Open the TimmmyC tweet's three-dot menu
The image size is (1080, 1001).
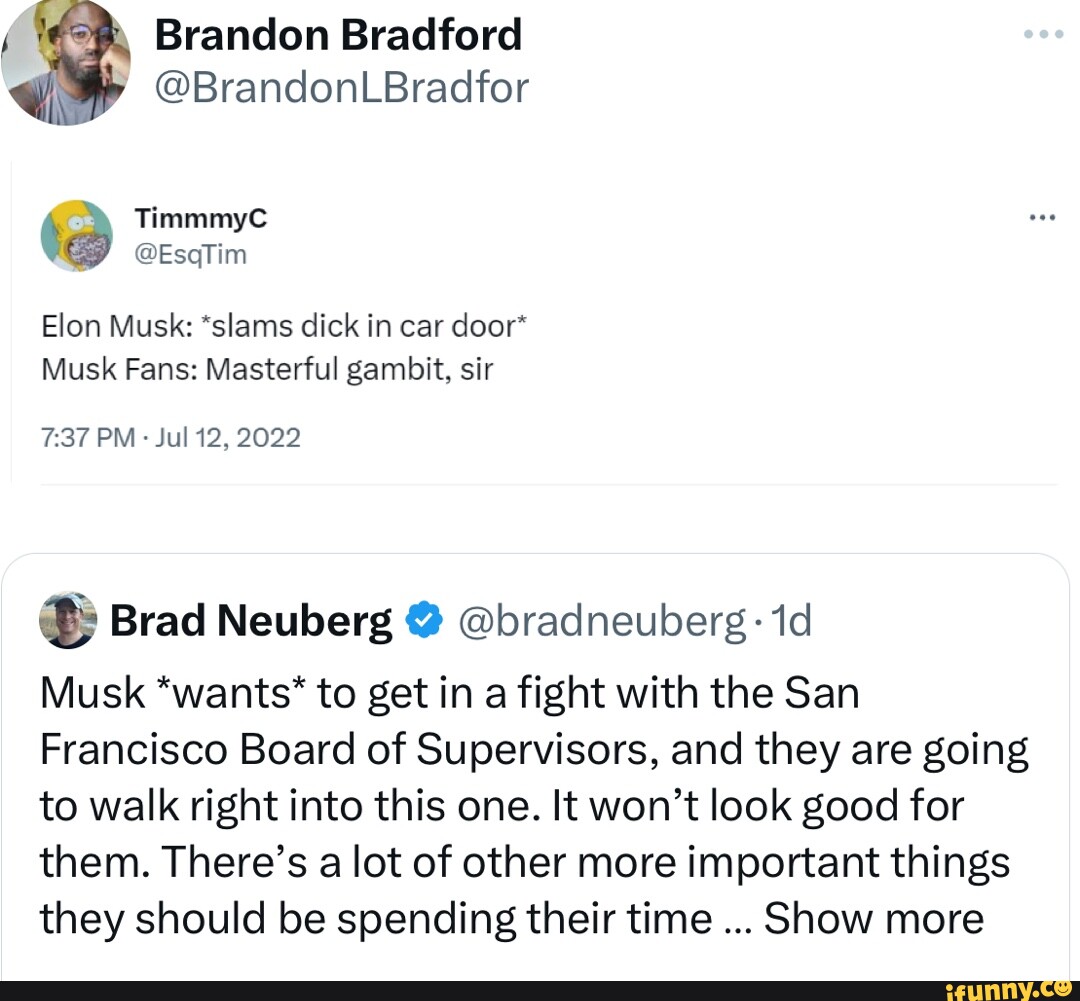[x=1042, y=217]
